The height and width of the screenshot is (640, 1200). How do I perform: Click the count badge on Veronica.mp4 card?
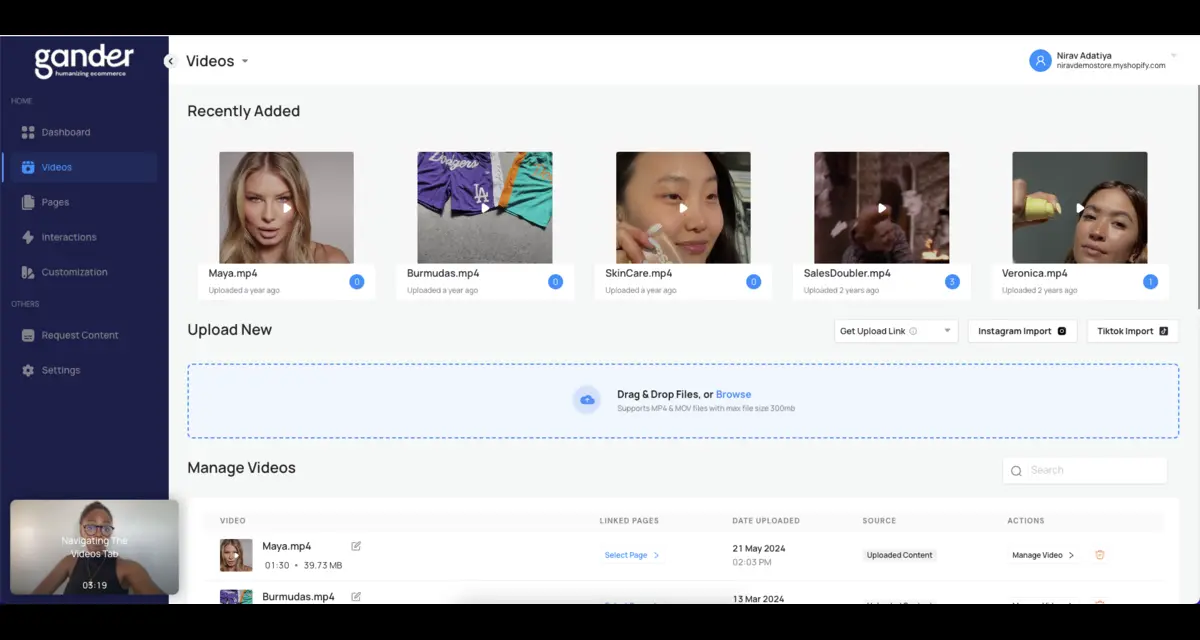pos(1150,282)
